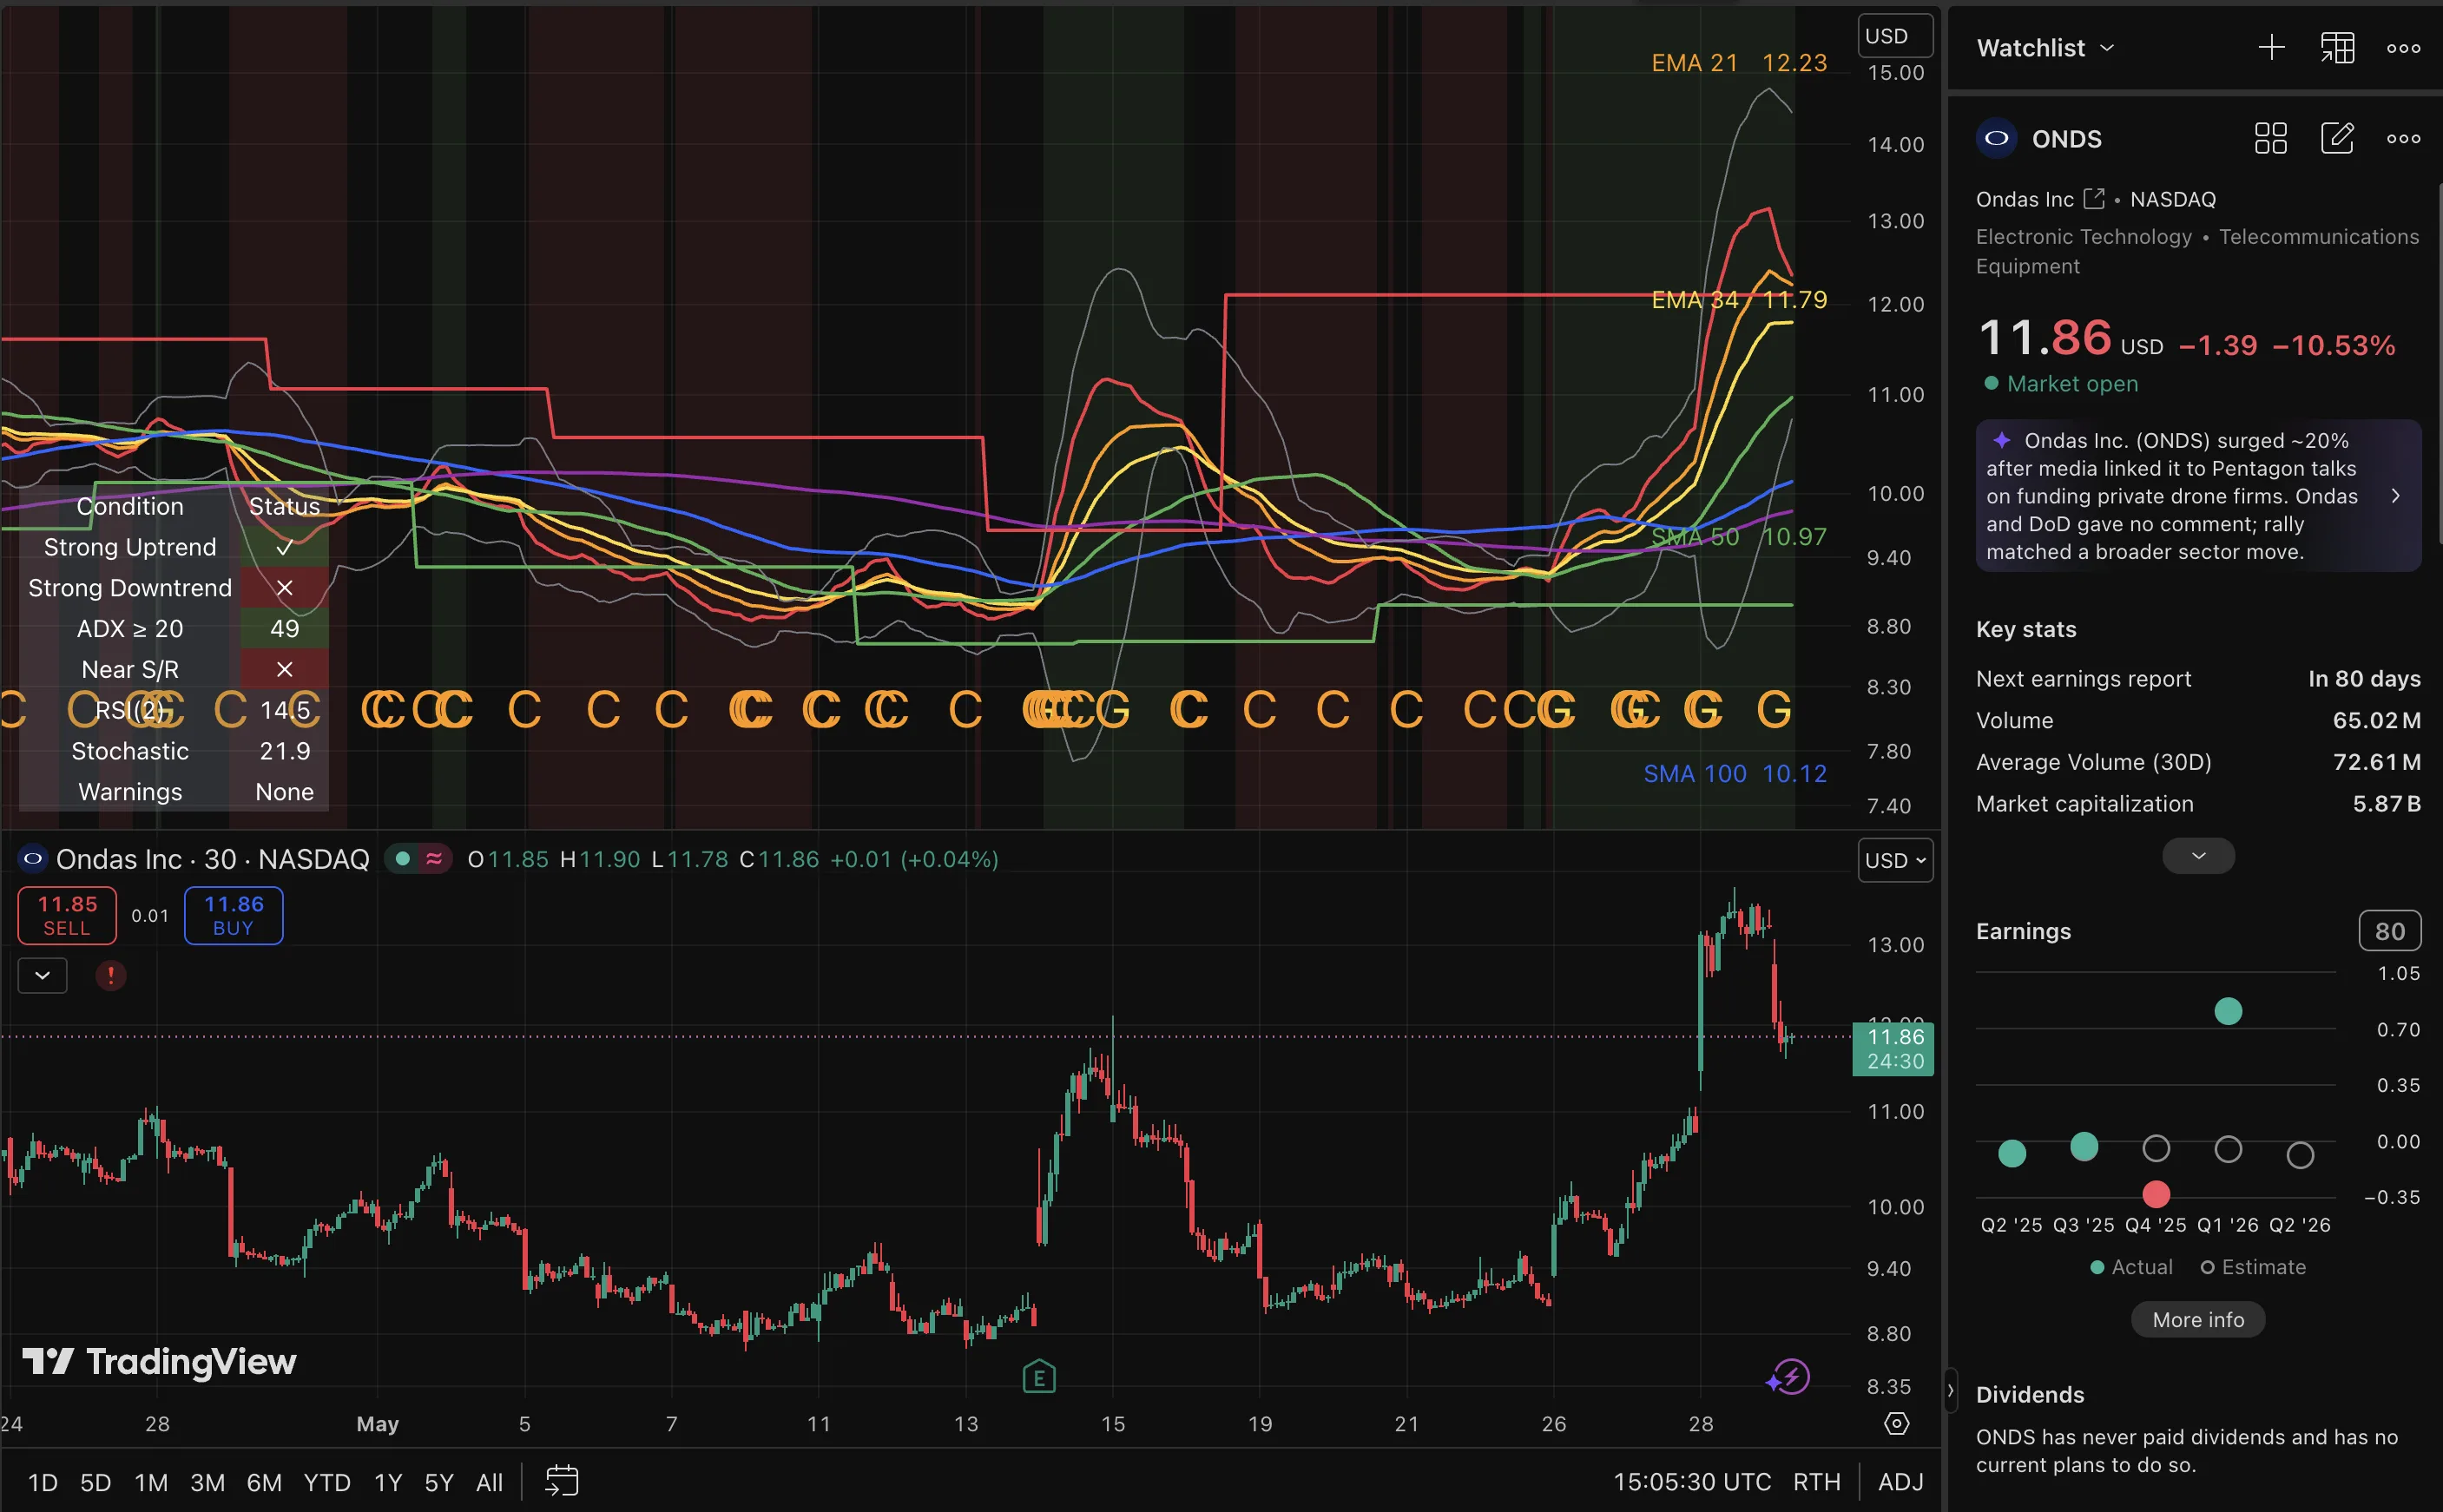This screenshot has height=1512, width=2443.
Task: Expand more Key stats chevron button
Action: [x=2198, y=856]
